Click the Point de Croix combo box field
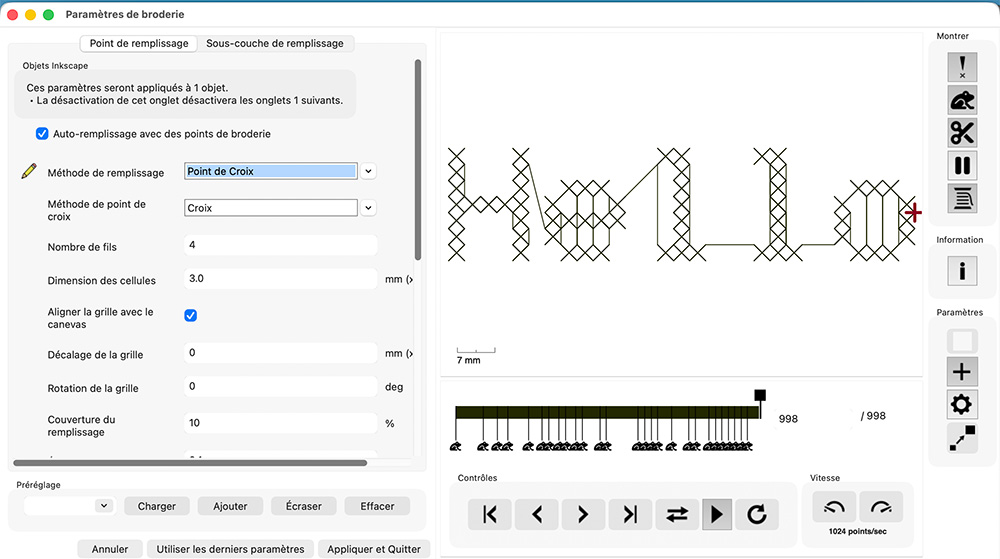 point(270,171)
